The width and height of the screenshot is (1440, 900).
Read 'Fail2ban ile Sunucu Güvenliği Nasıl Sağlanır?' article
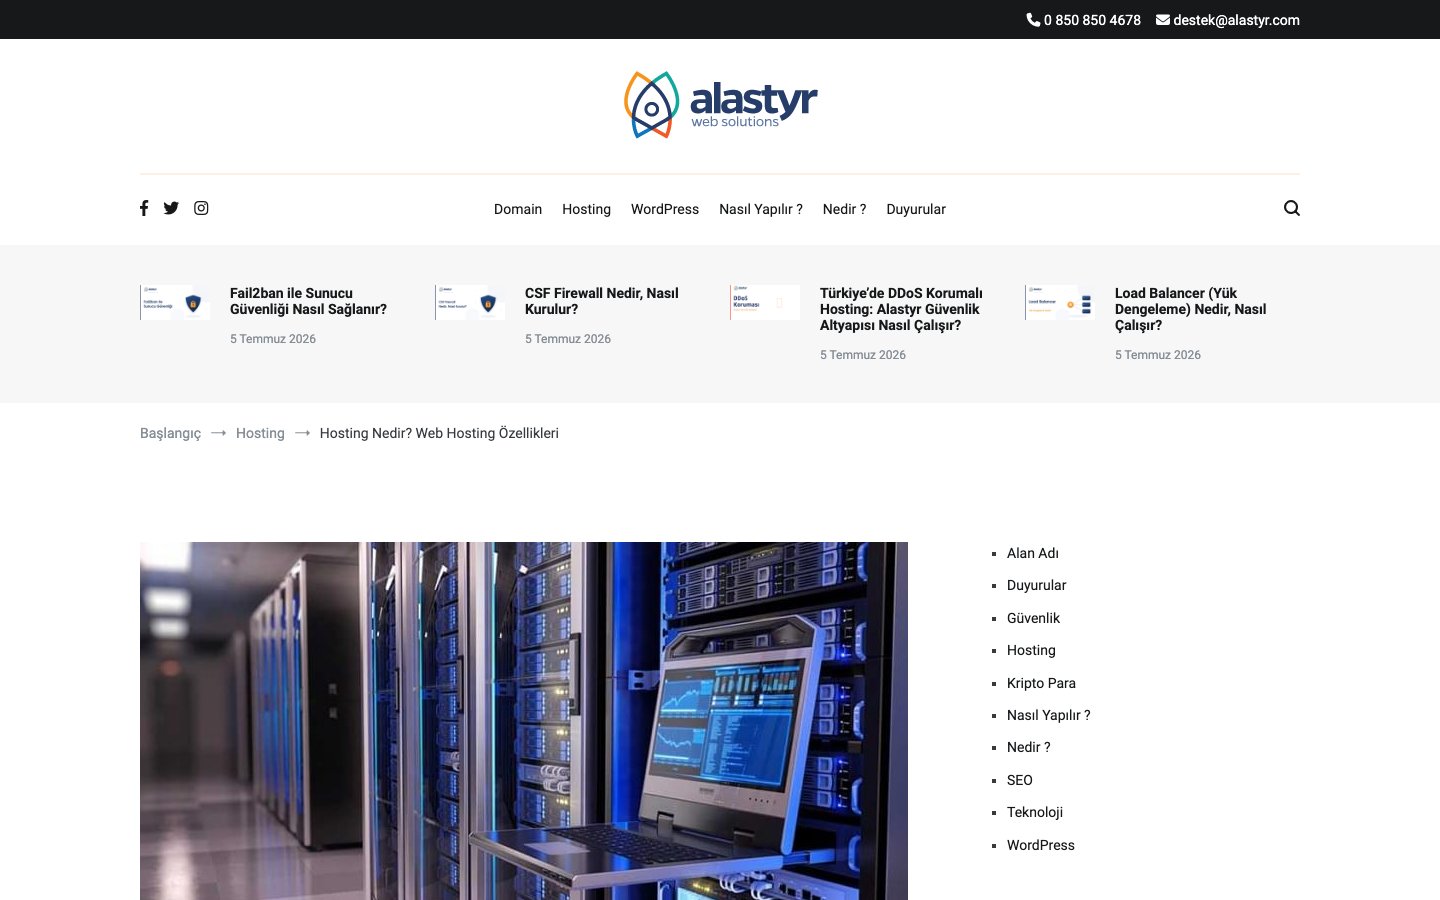click(x=308, y=301)
